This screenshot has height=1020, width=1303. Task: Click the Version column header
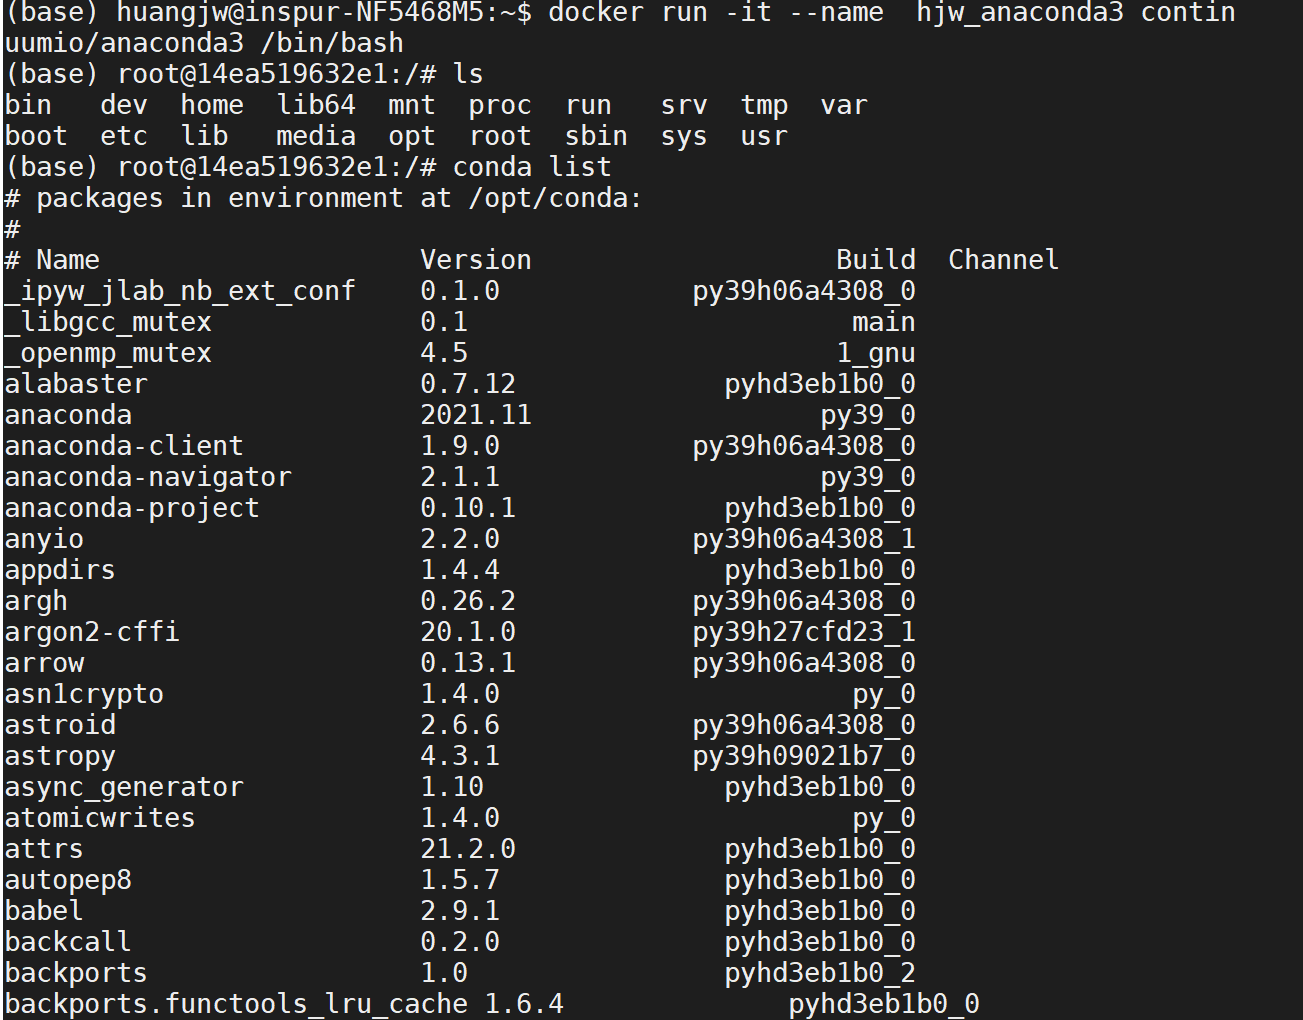[x=476, y=260]
